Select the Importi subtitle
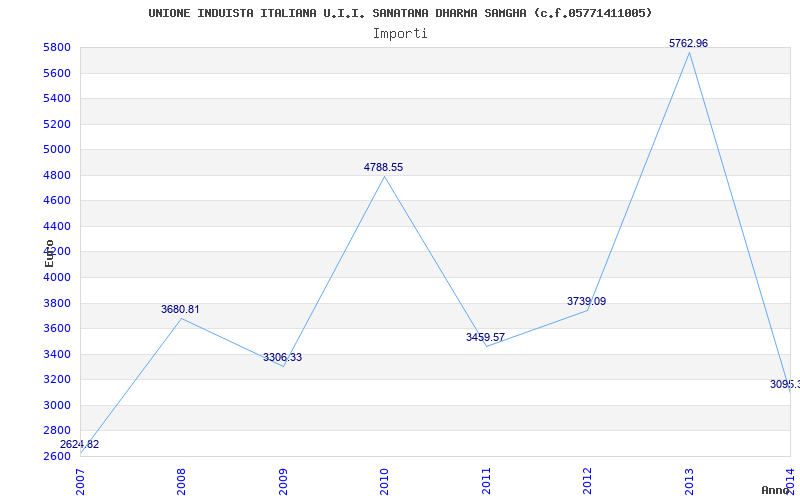 (400, 34)
